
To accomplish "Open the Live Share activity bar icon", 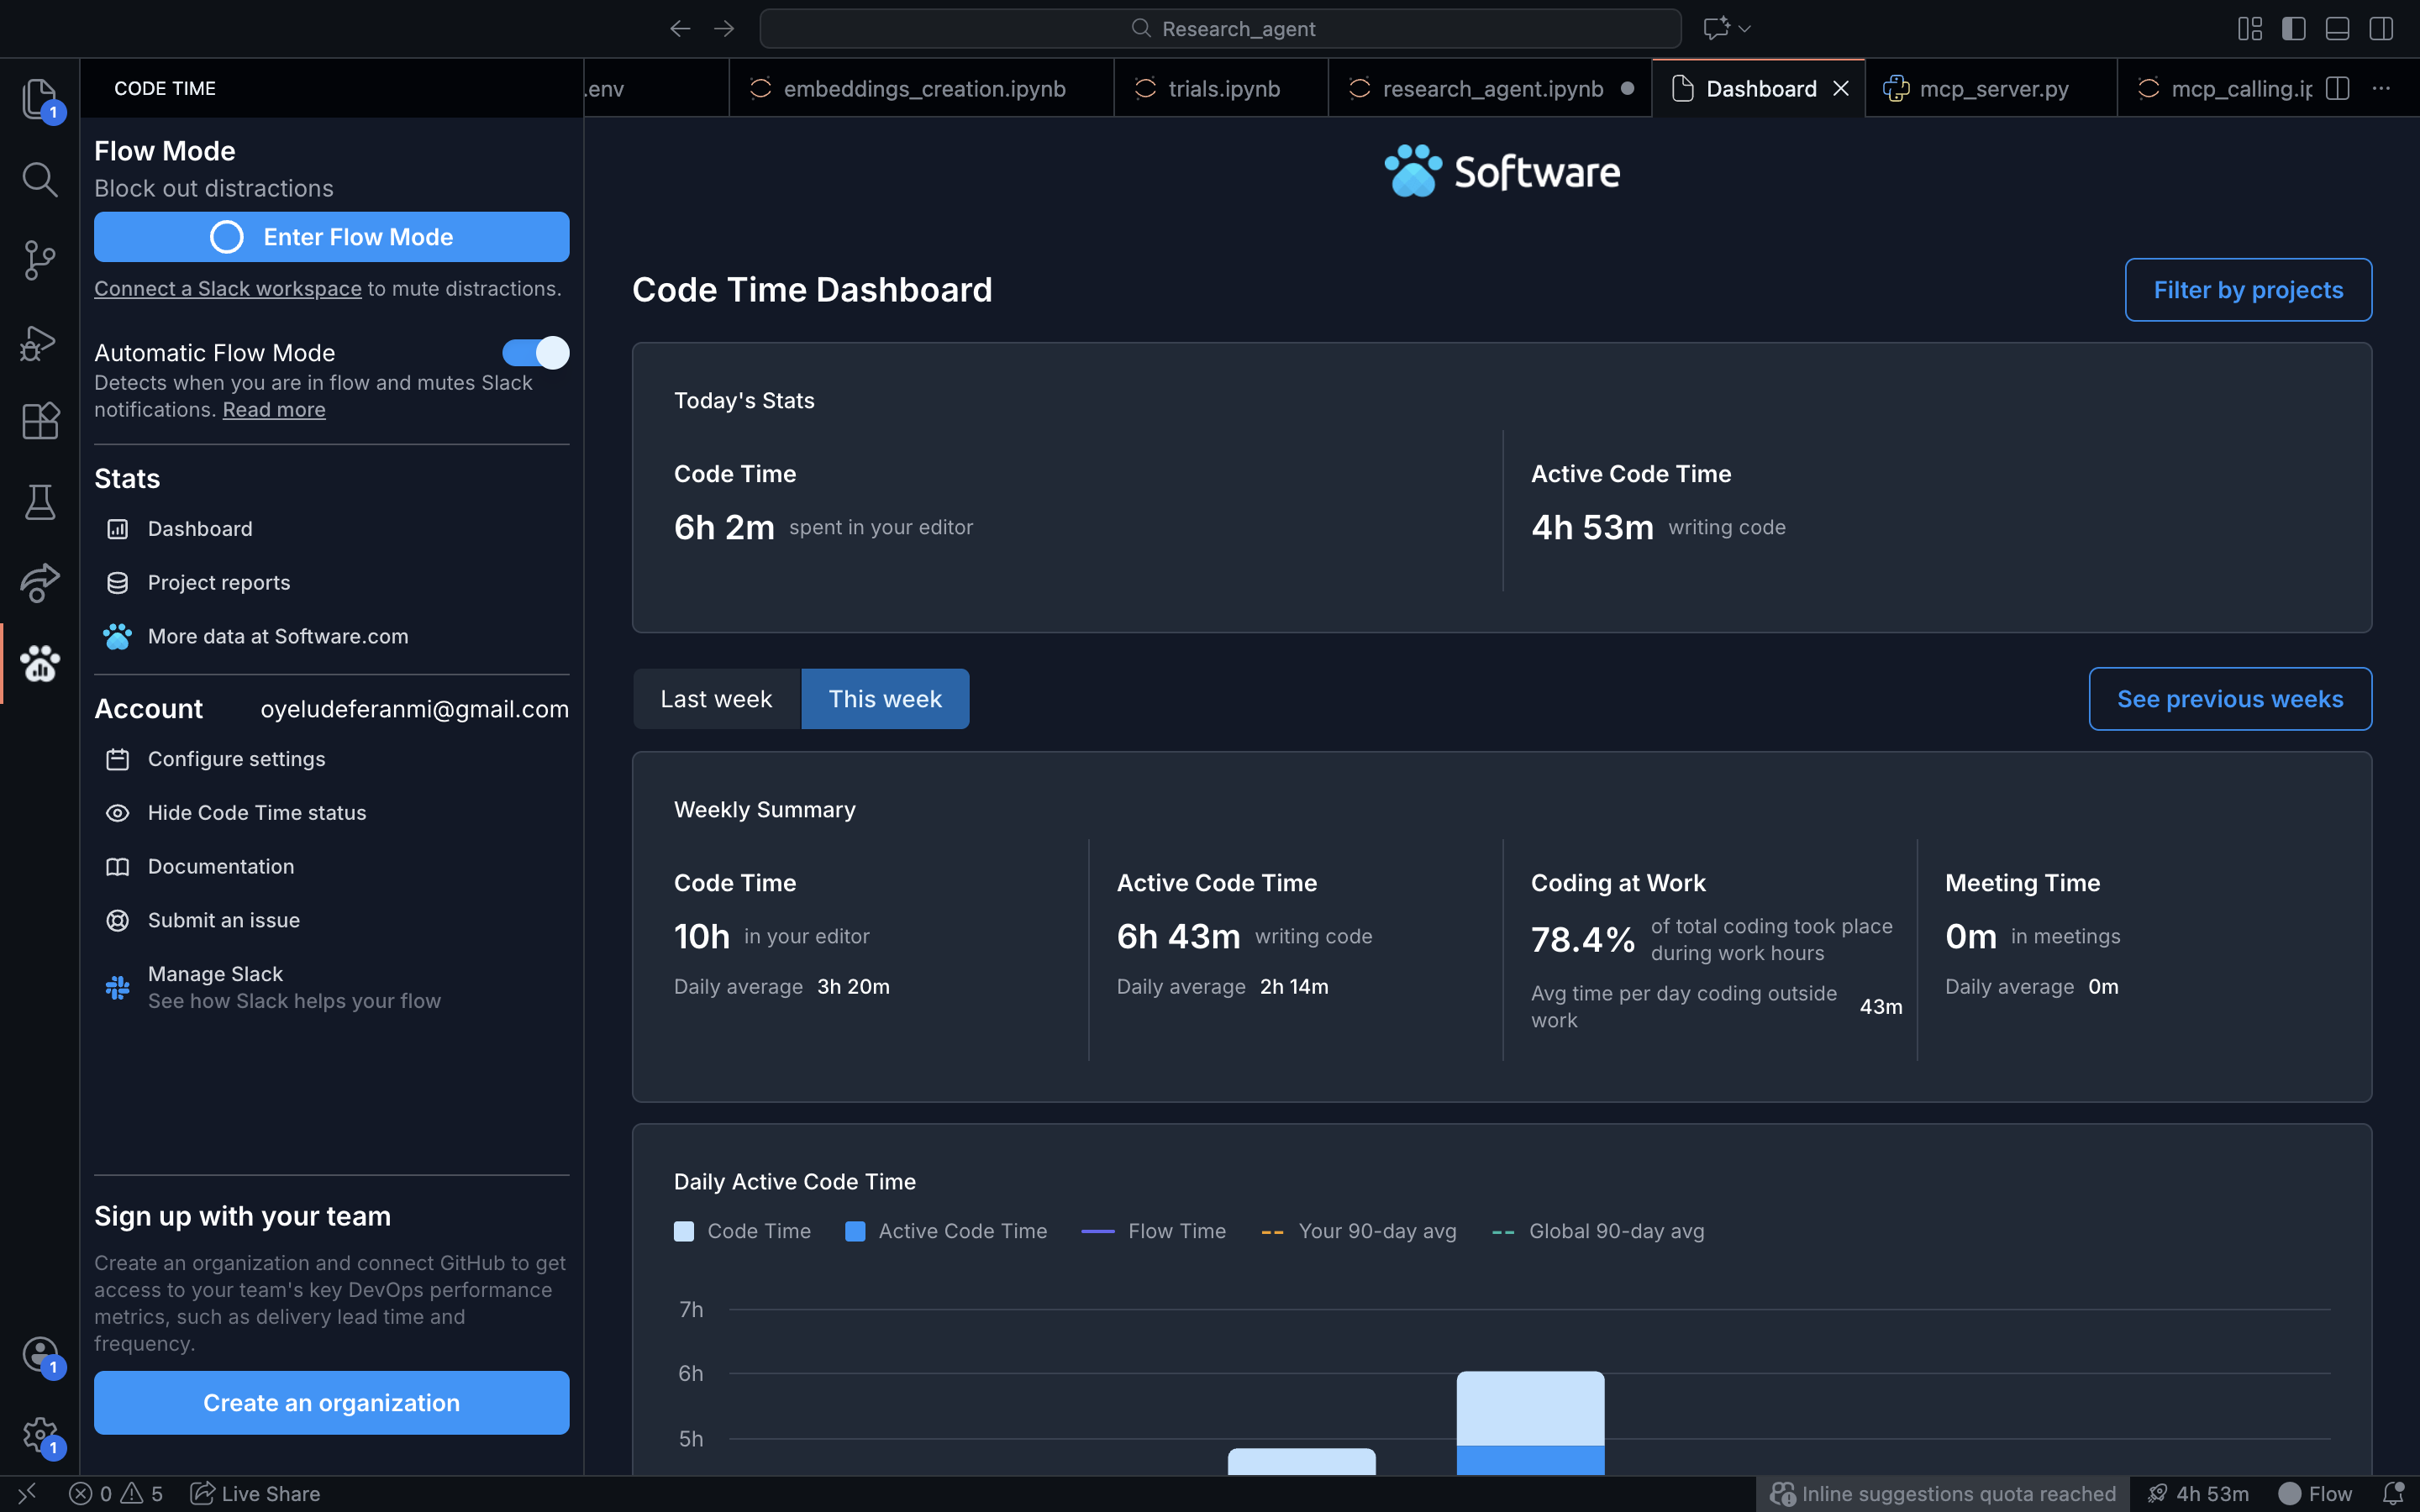I will tap(39, 582).
